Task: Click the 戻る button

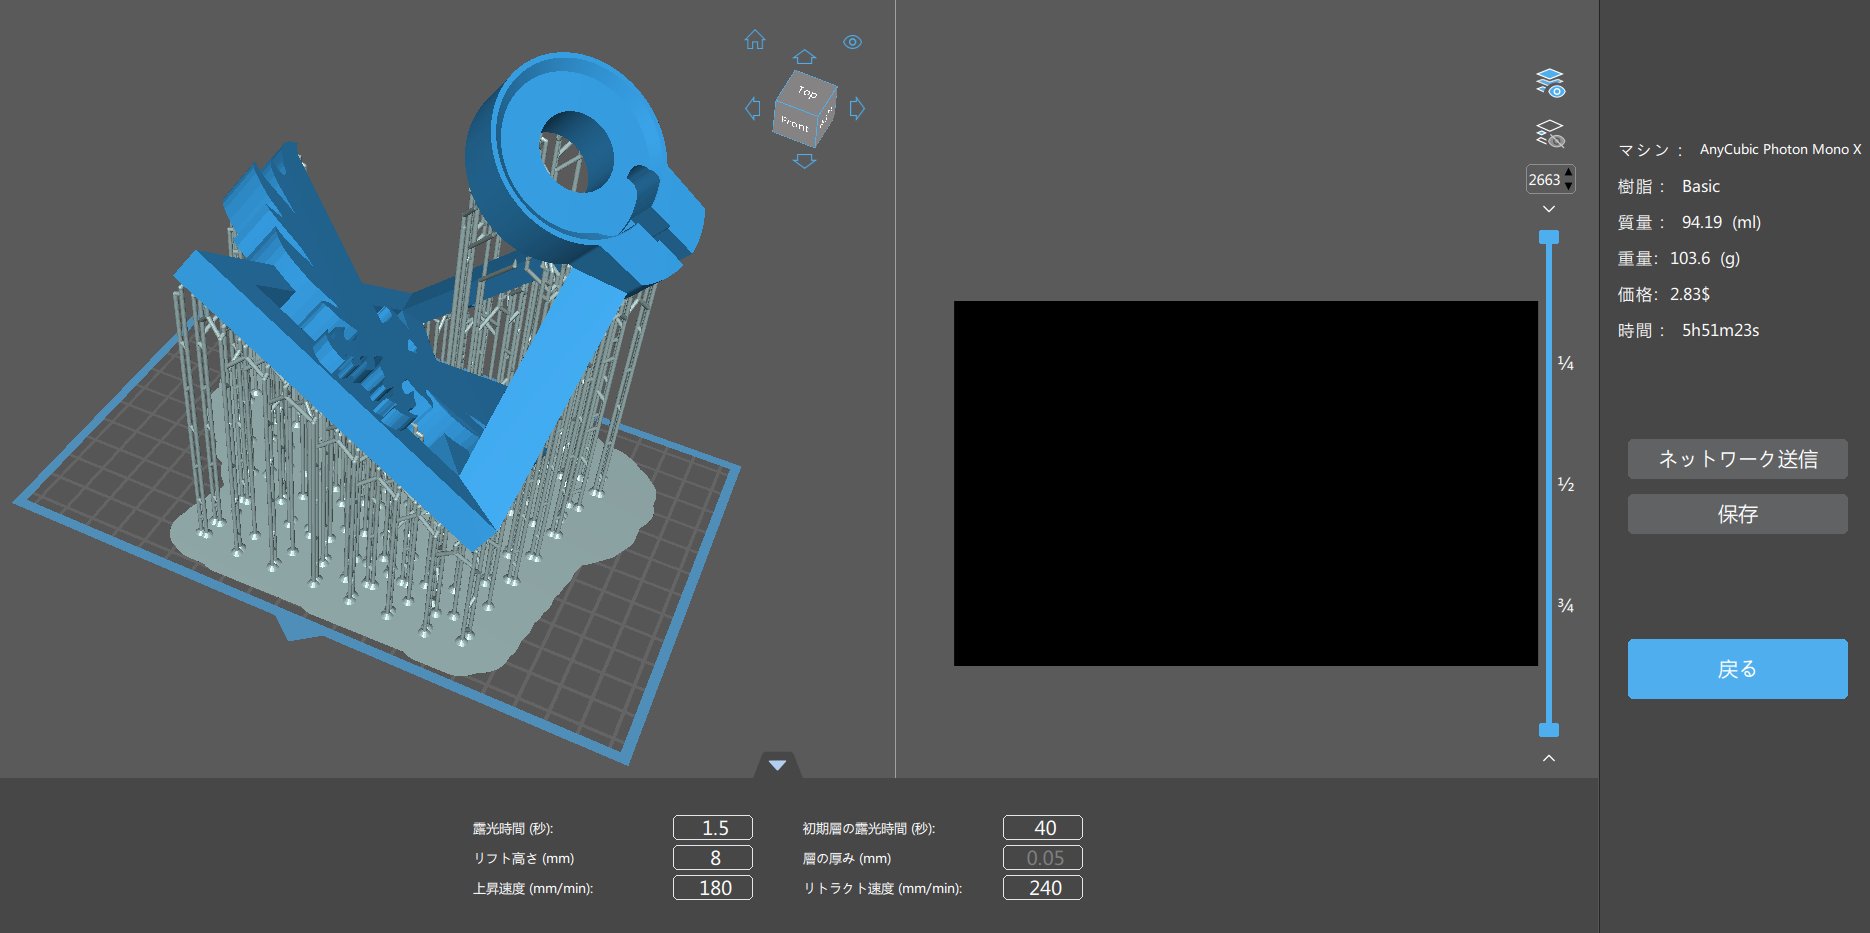Action: tap(1737, 668)
